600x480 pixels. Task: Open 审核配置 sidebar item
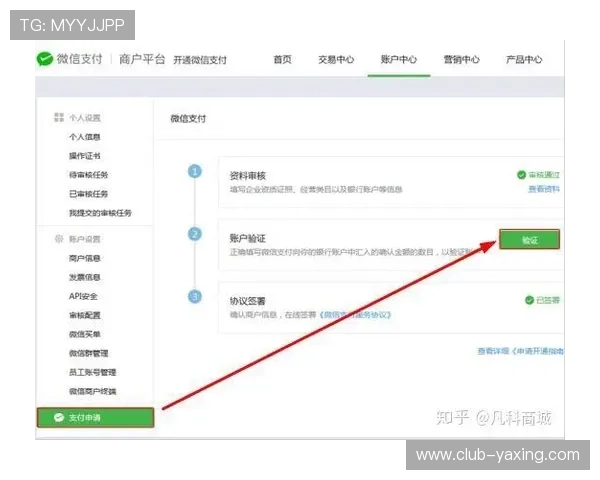click(85, 315)
